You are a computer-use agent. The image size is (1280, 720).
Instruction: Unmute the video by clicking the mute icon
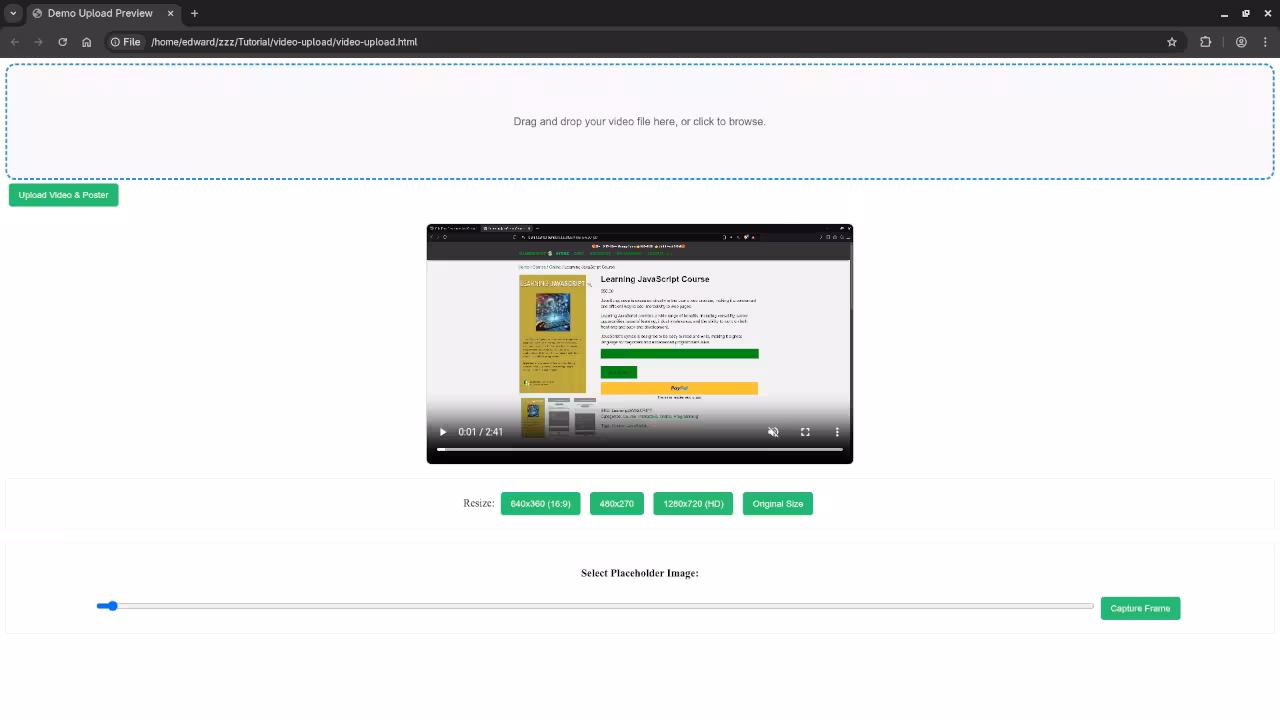click(x=773, y=431)
